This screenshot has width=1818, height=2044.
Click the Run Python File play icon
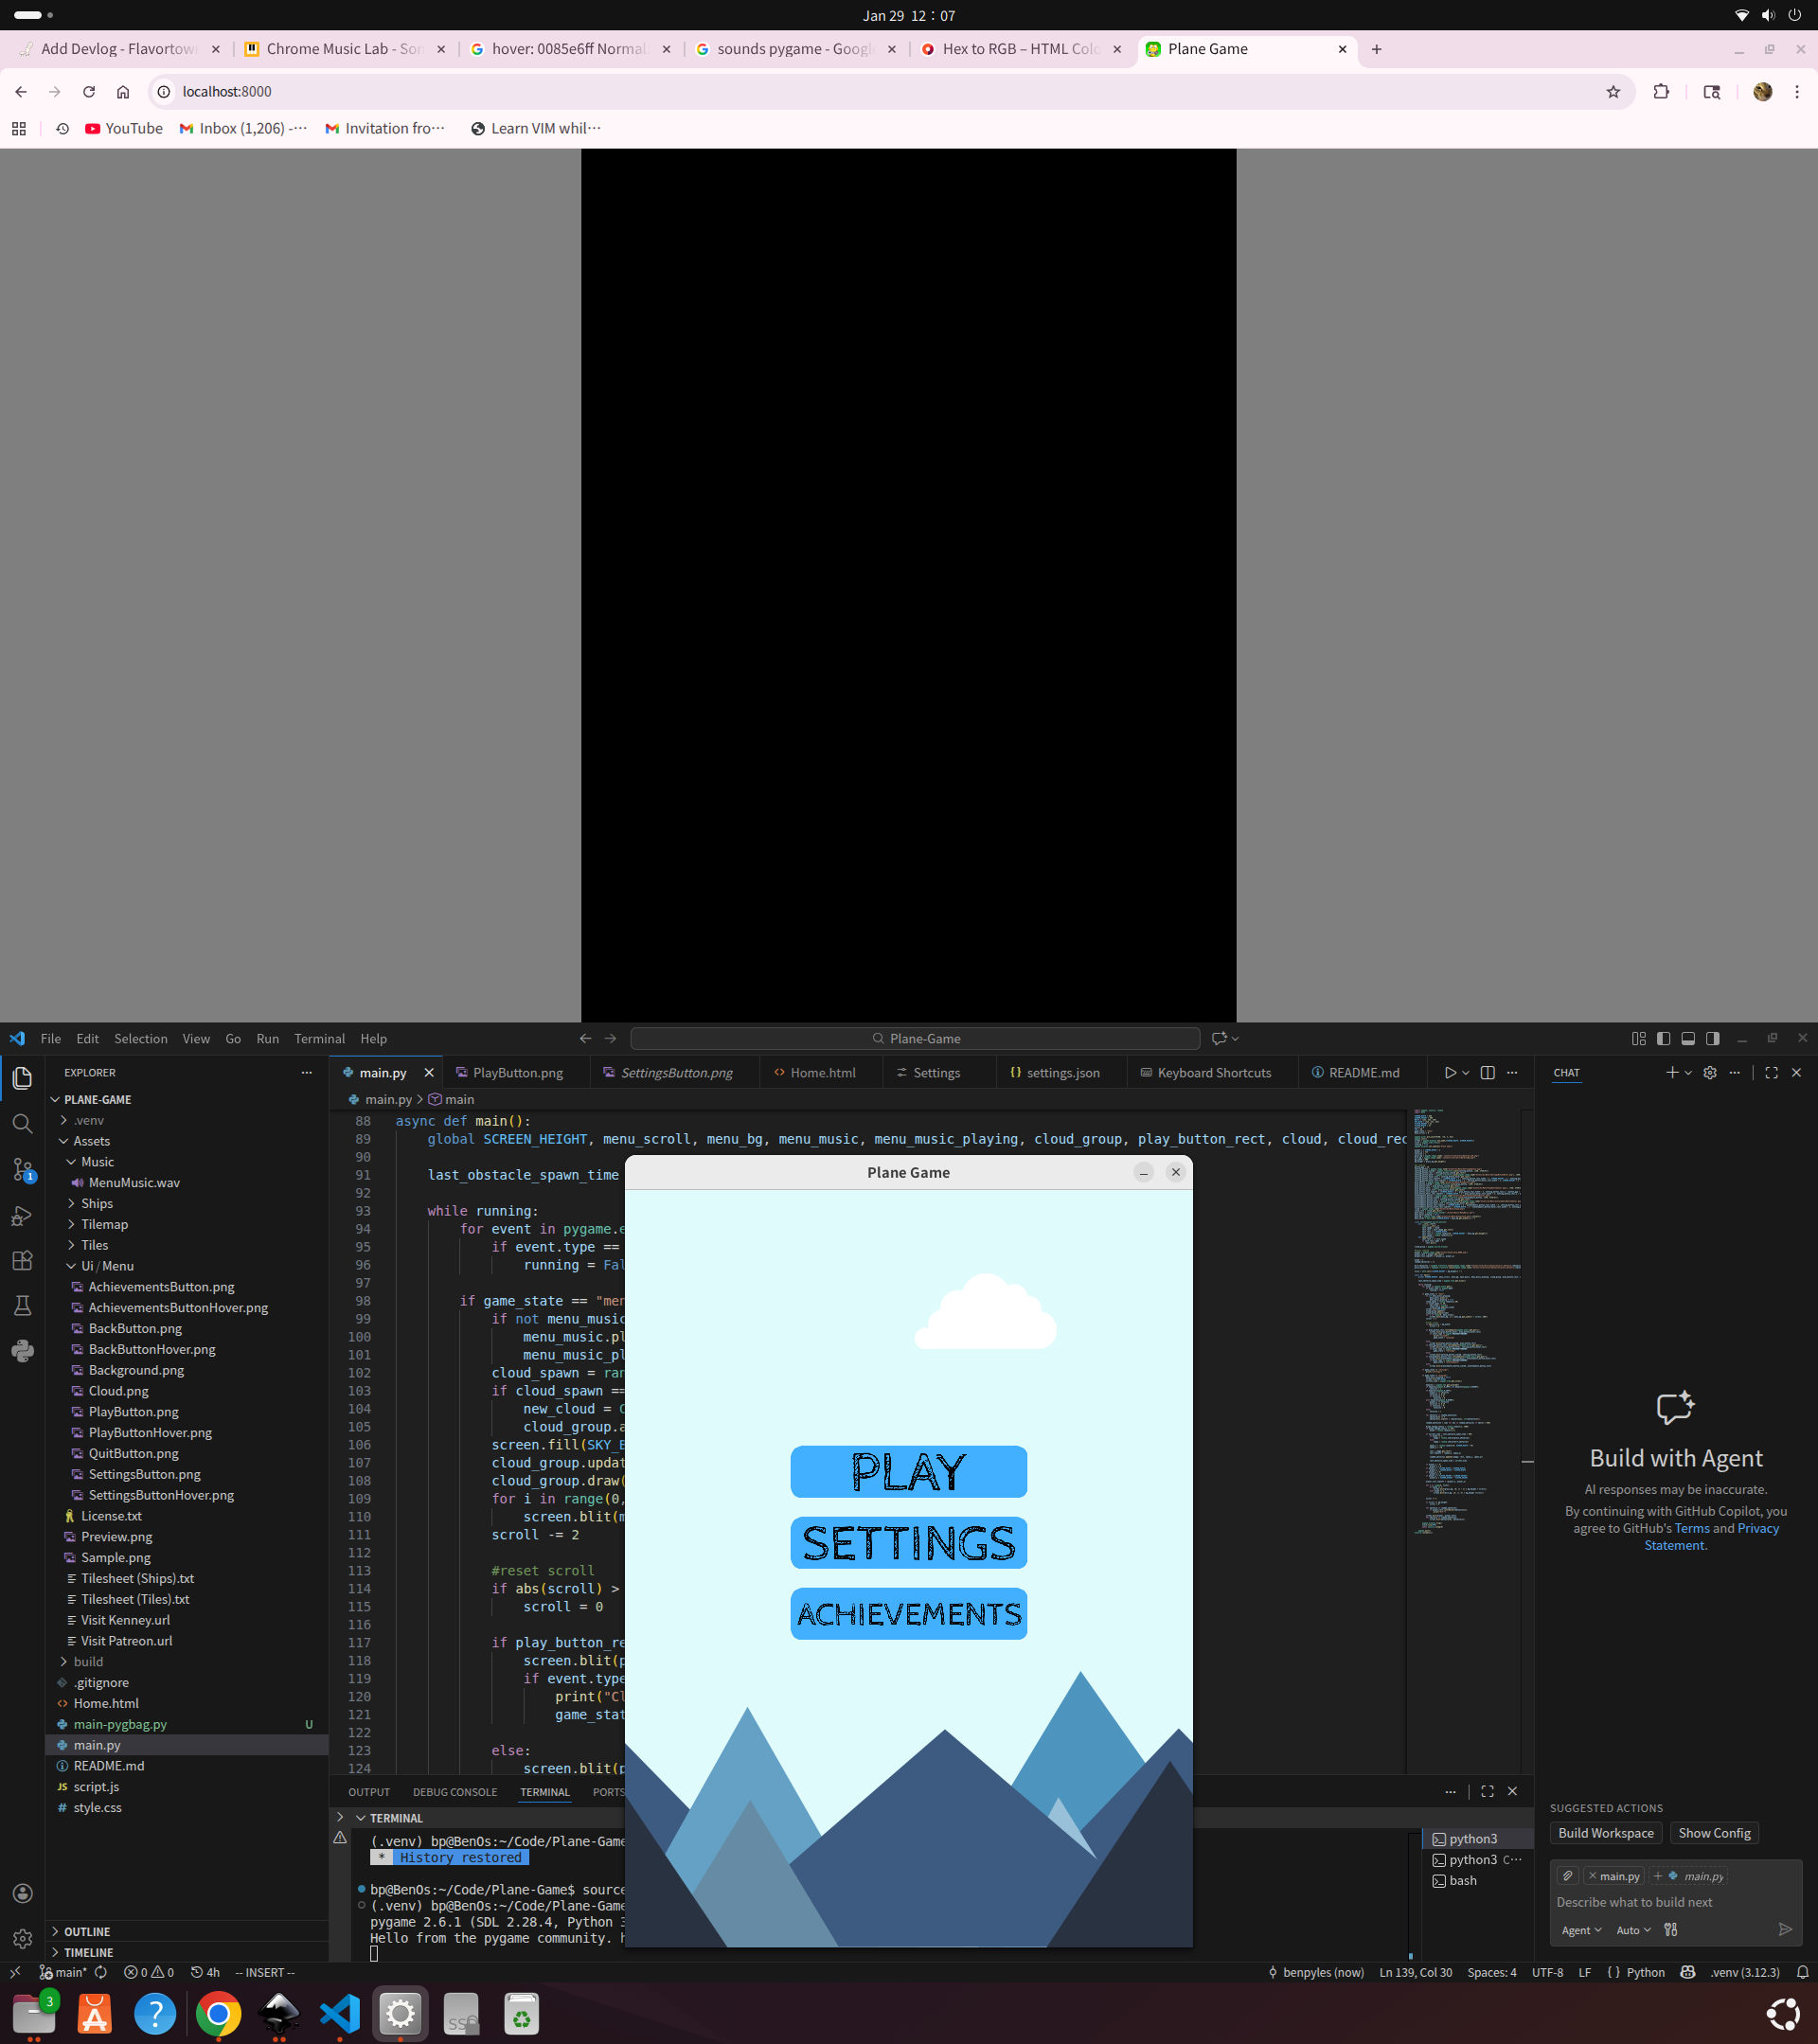tap(1449, 1072)
